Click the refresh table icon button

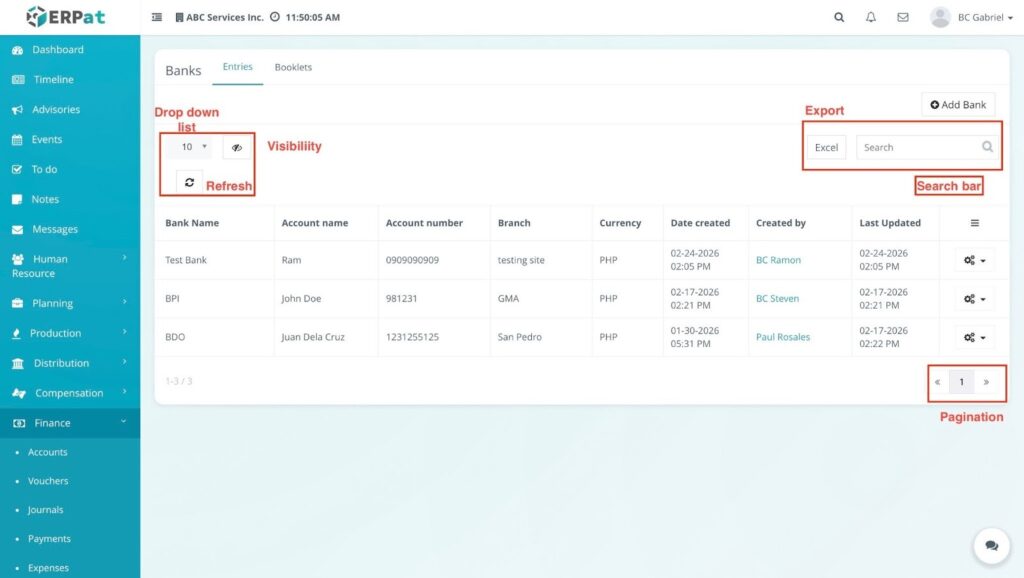(189, 183)
